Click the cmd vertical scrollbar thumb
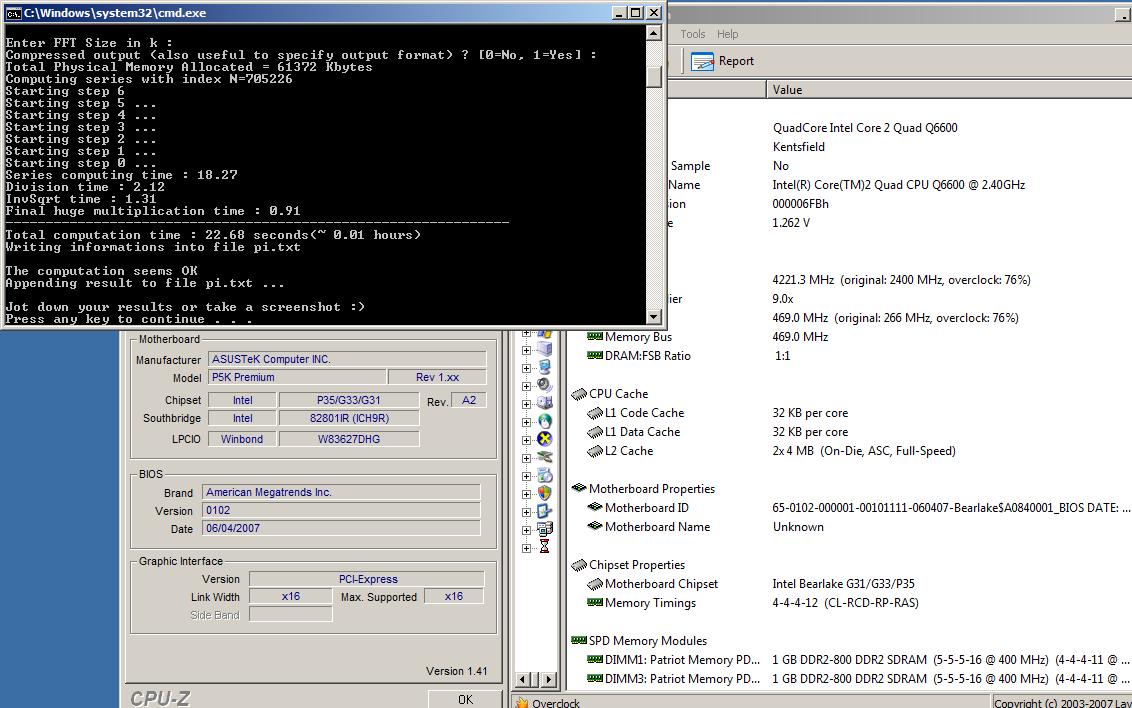Screen dimensions: 1132x708 tap(653, 77)
